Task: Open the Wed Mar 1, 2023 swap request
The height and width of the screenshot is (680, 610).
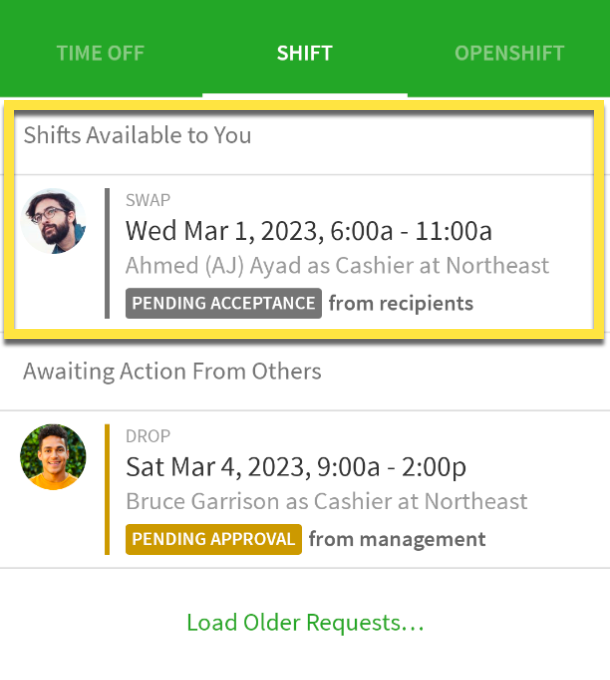Action: pos(304,253)
